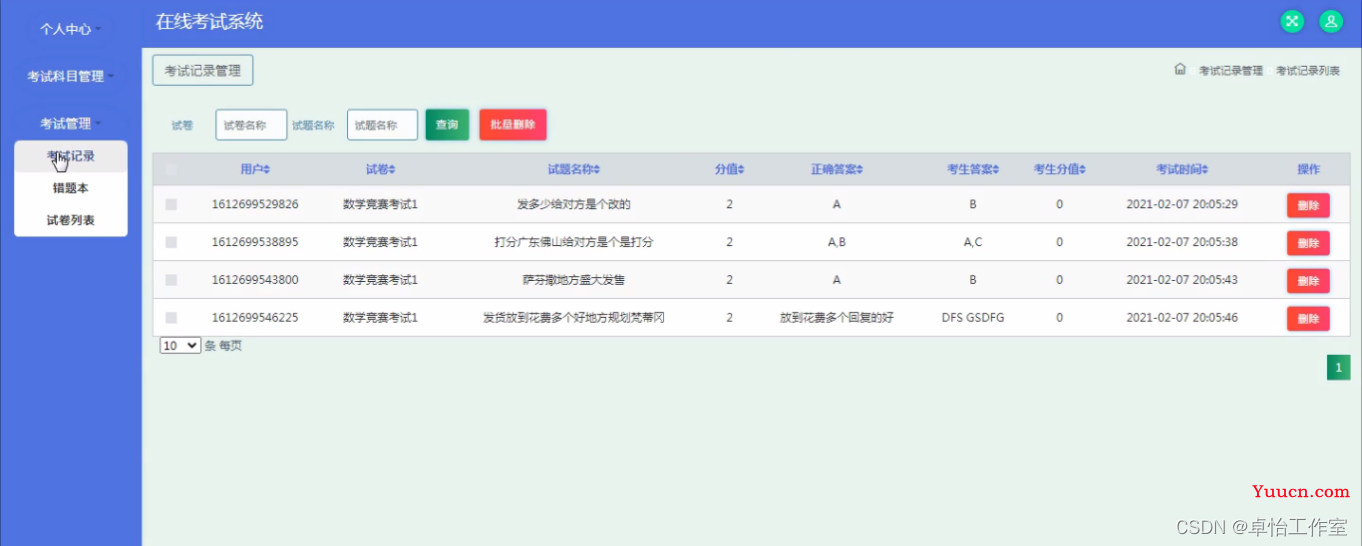Sort table by 正确答案 column
Viewport: 1362px width, 546px height.
[x=837, y=170]
